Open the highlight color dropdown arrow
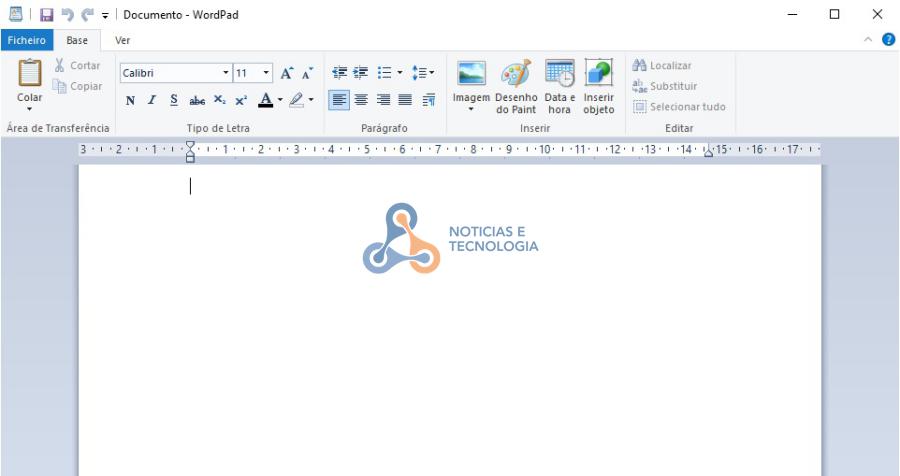 pos(311,100)
